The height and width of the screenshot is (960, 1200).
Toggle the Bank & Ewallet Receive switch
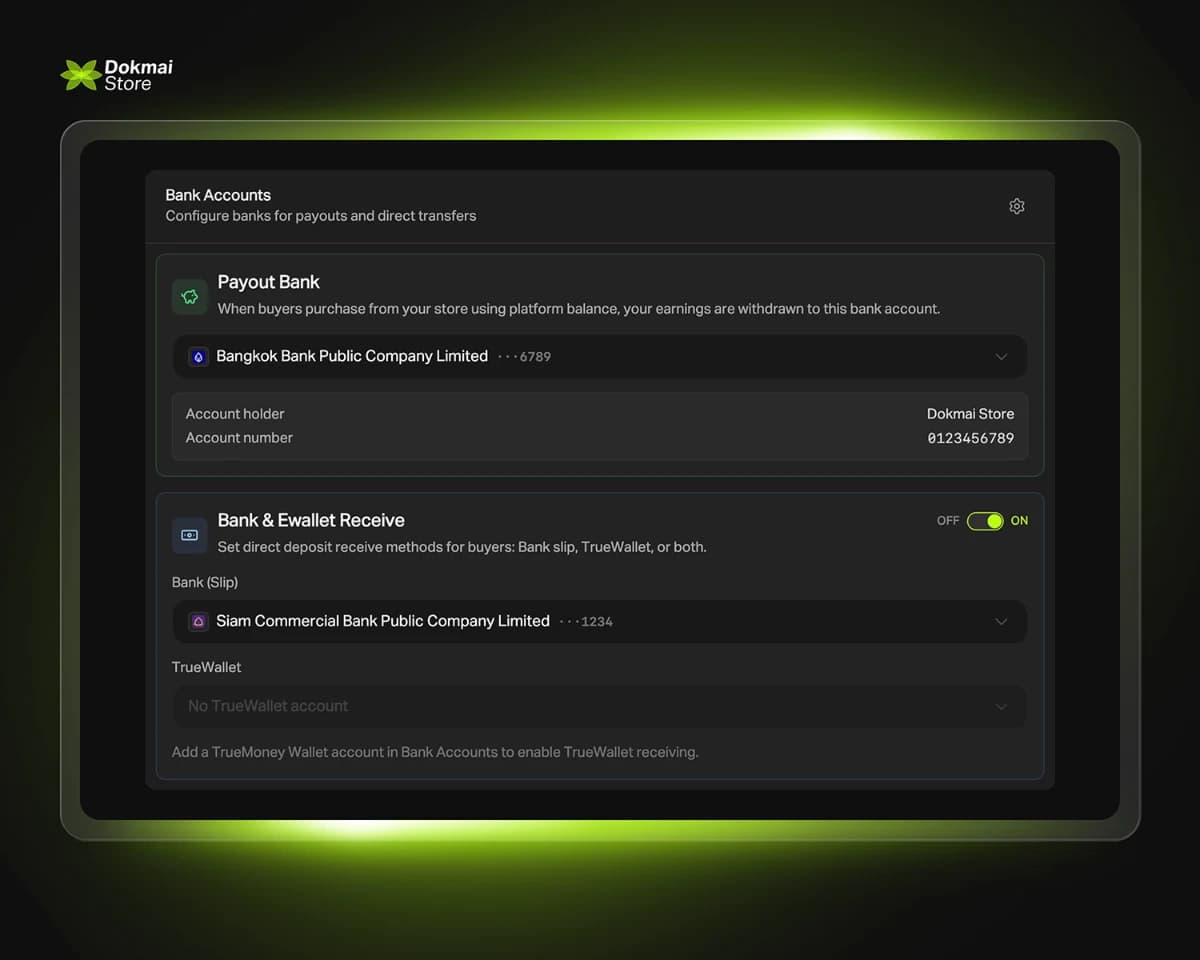[984, 521]
